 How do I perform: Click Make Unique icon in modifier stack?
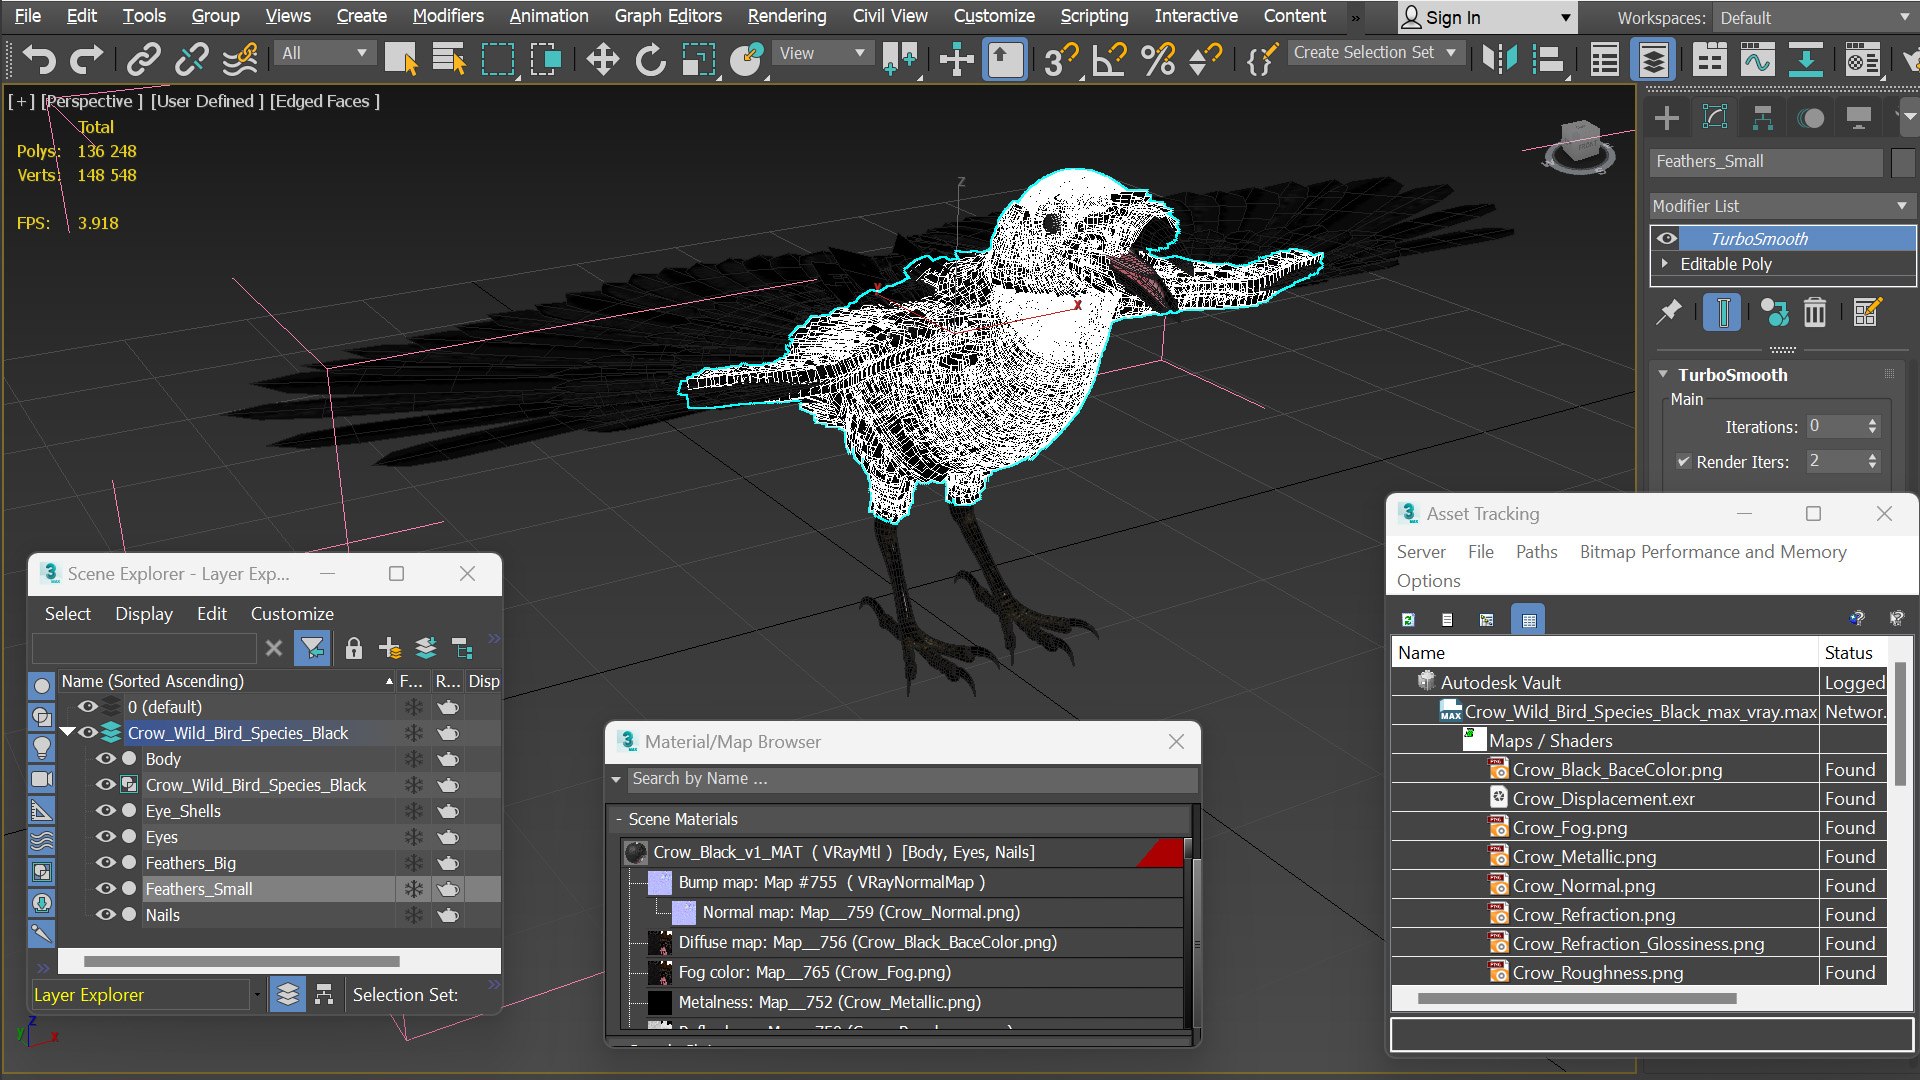point(1774,313)
